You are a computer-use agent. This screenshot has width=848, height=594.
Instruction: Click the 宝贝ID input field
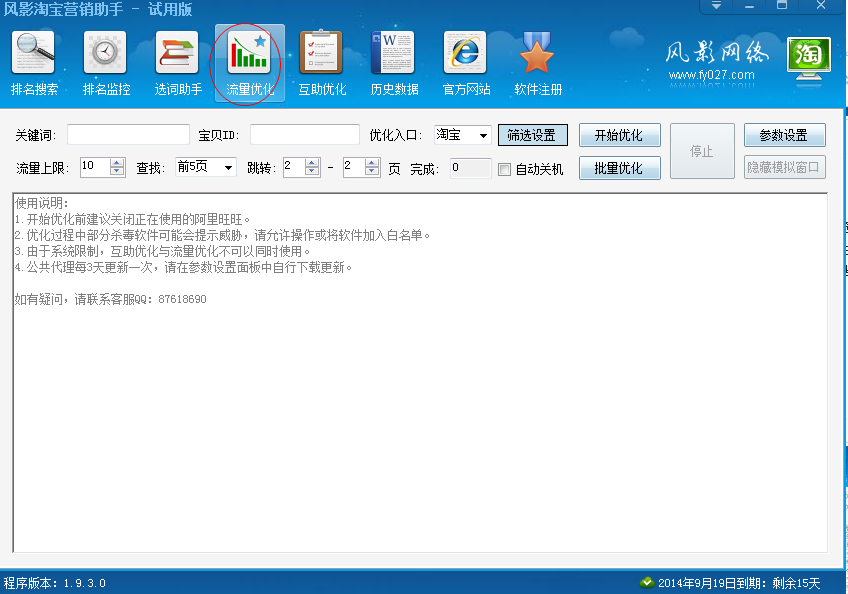[x=304, y=135]
